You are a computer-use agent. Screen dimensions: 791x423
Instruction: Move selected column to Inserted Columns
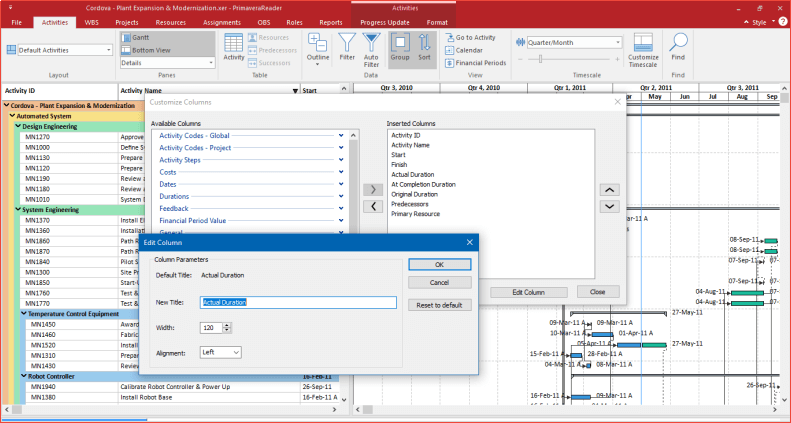click(x=373, y=190)
